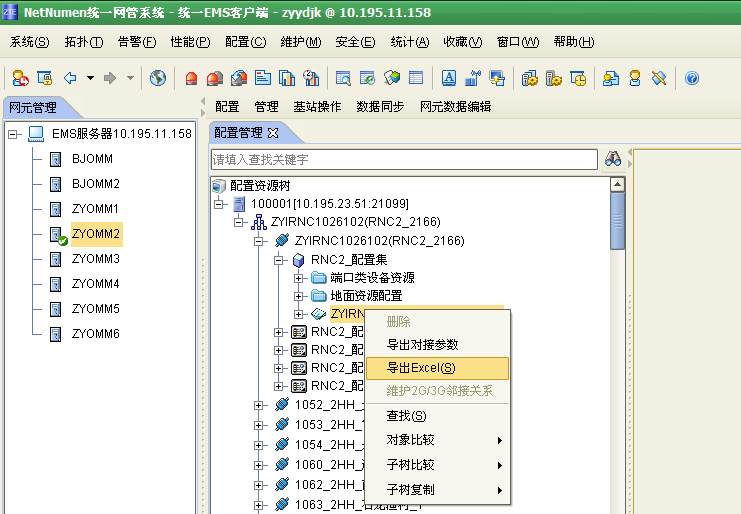Click the user with computer icon
The height and width of the screenshot is (514, 741).
pyautogui.click(x=611, y=78)
